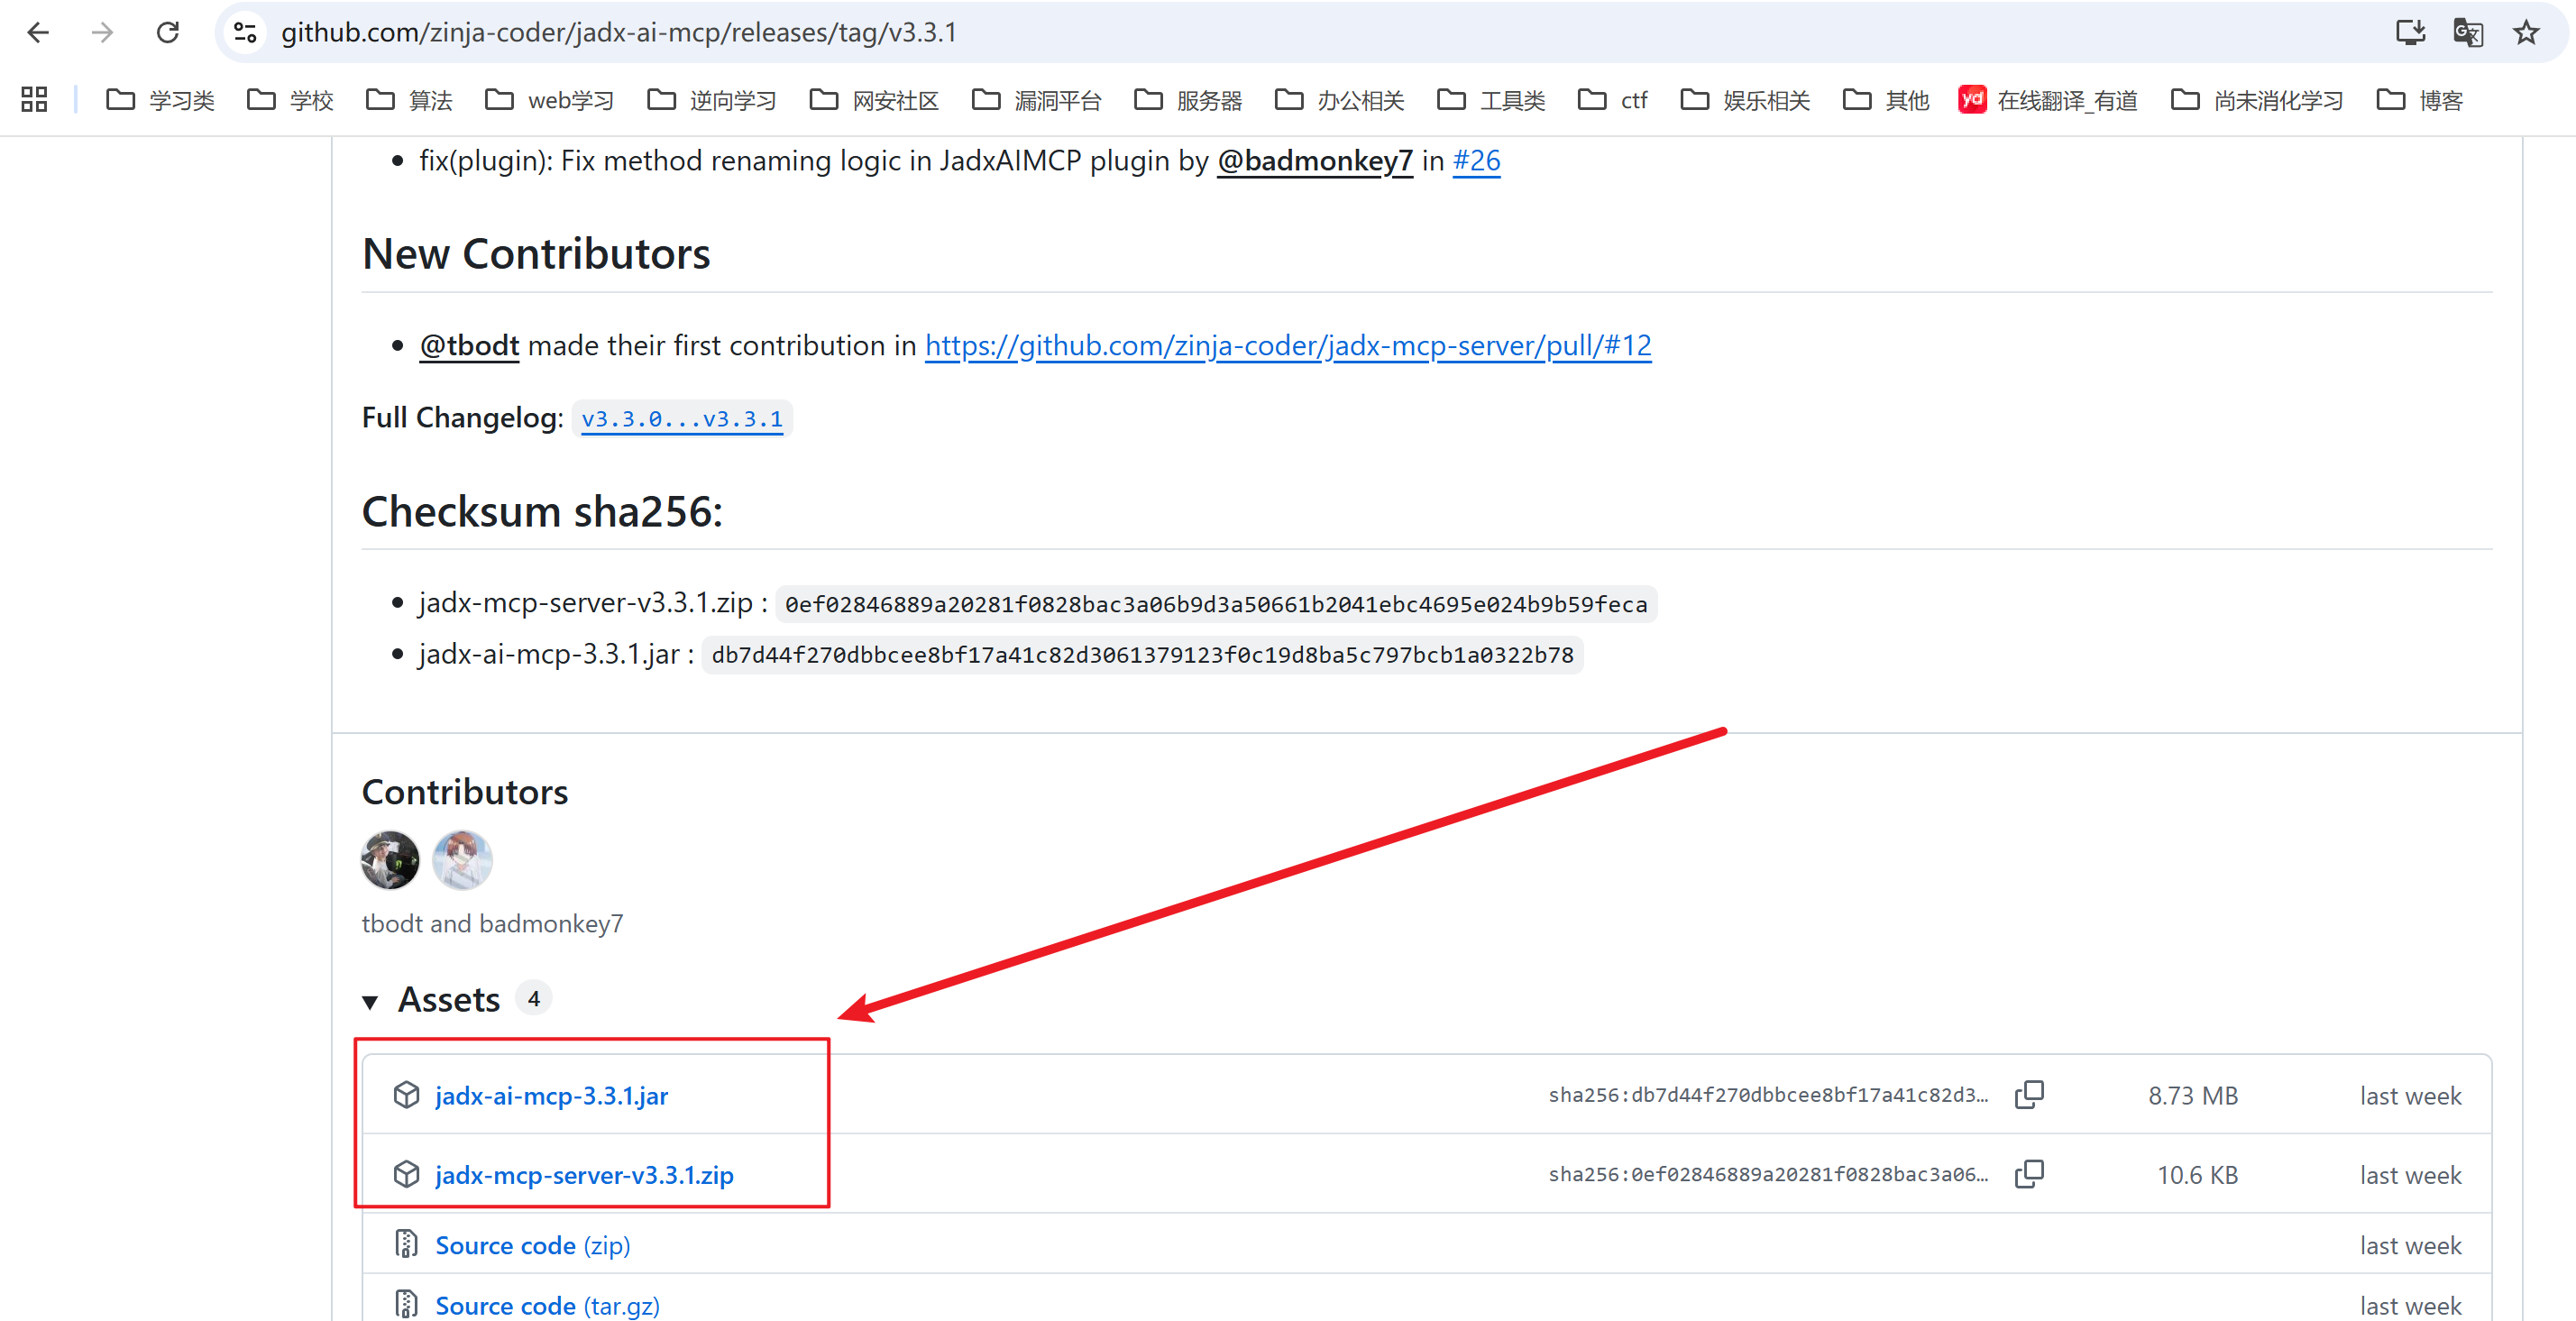Open the translate page icon
Viewport: 2576px width, 1321px height.
(2468, 33)
